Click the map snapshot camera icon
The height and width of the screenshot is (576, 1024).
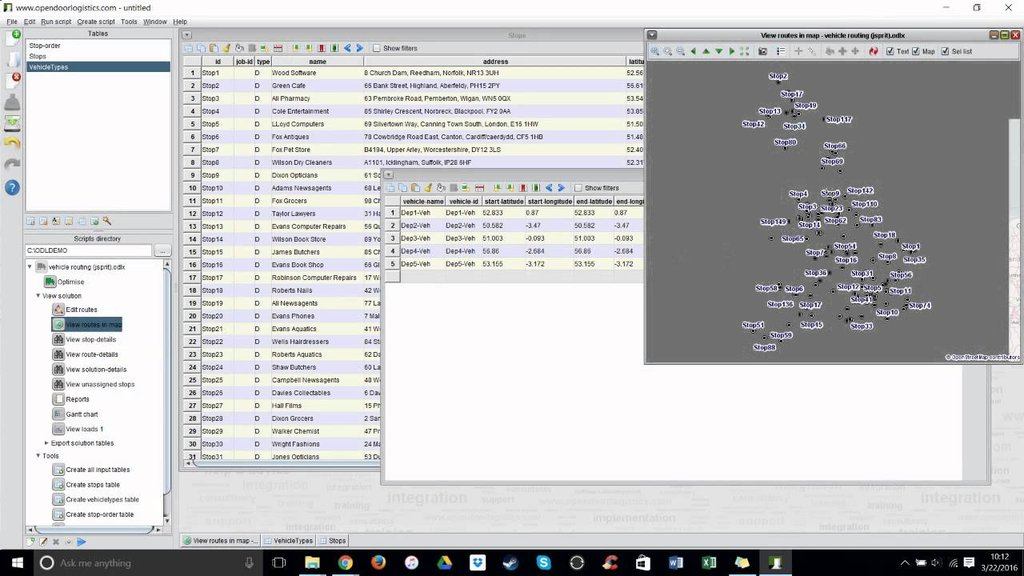coord(763,51)
